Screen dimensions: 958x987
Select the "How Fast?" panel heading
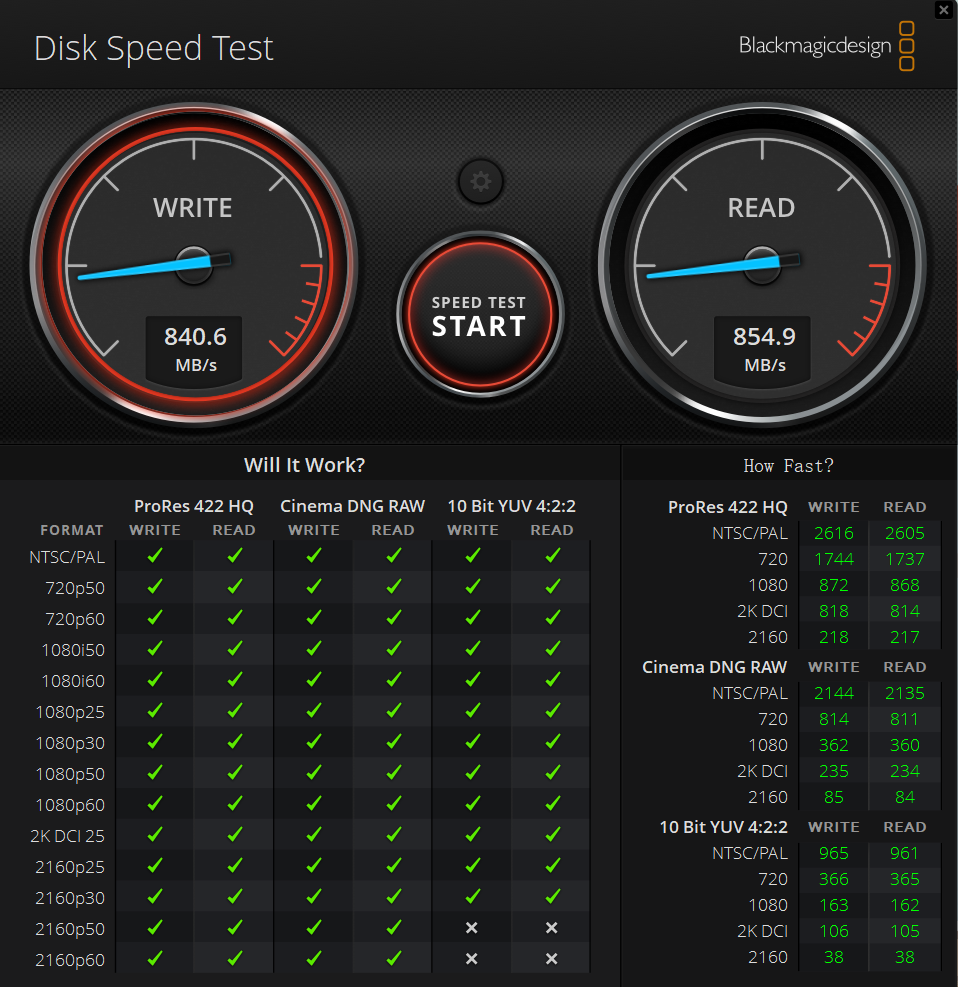pos(788,465)
